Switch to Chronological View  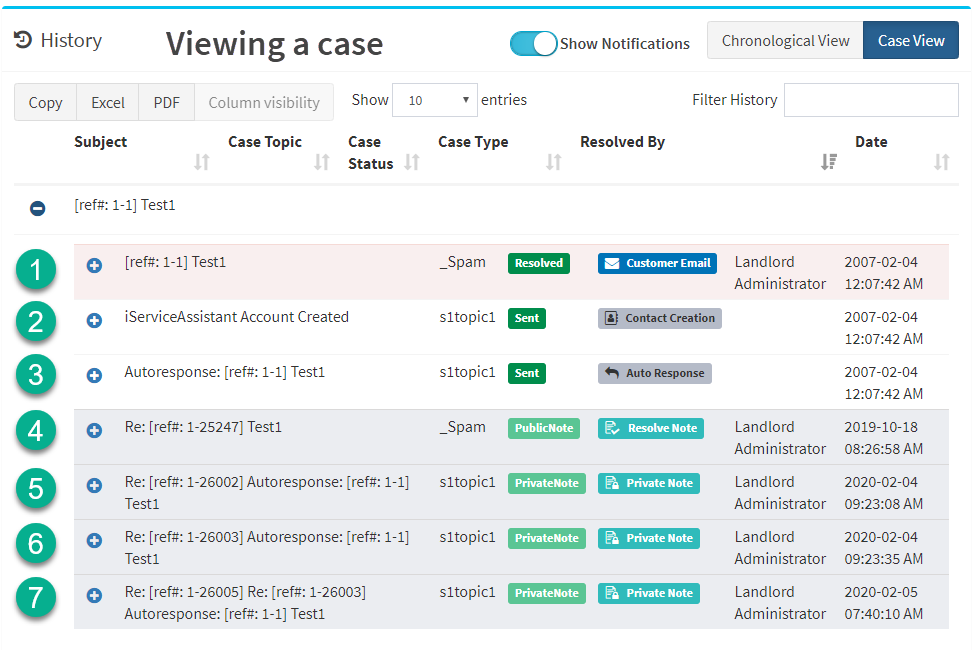click(785, 41)
